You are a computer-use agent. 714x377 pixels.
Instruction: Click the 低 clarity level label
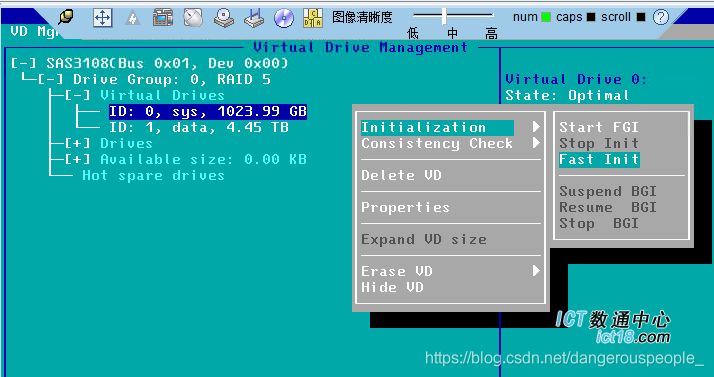point(413,34)
